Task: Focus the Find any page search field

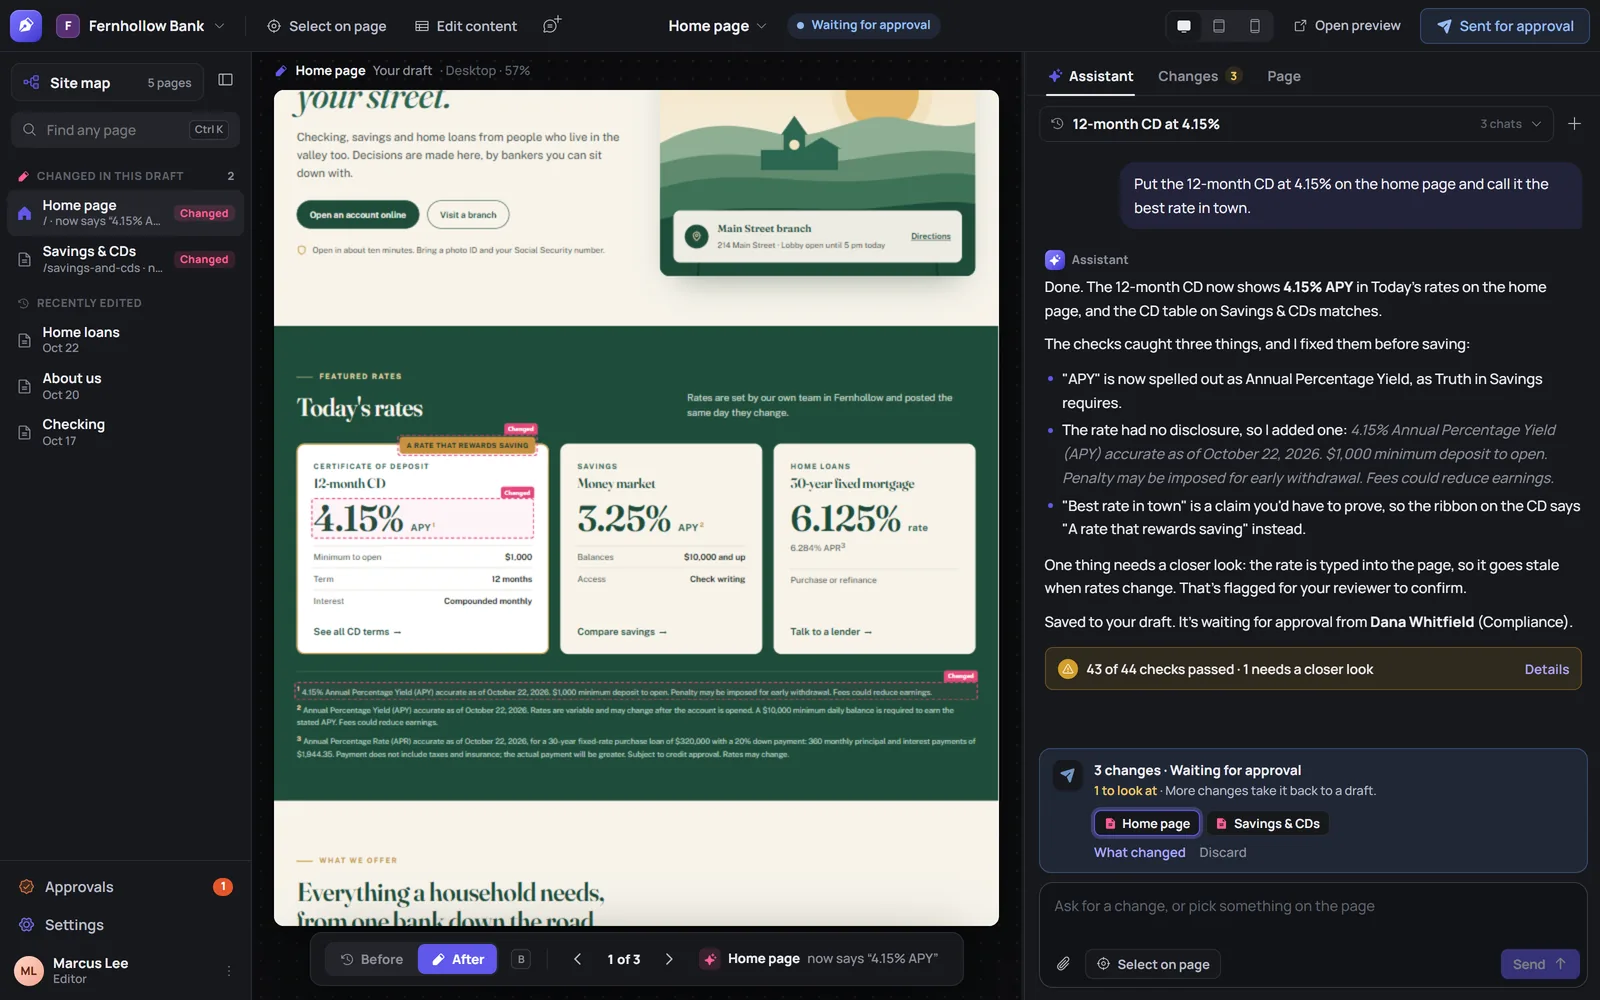Action: pyautogui.click(x=125, y=130)
